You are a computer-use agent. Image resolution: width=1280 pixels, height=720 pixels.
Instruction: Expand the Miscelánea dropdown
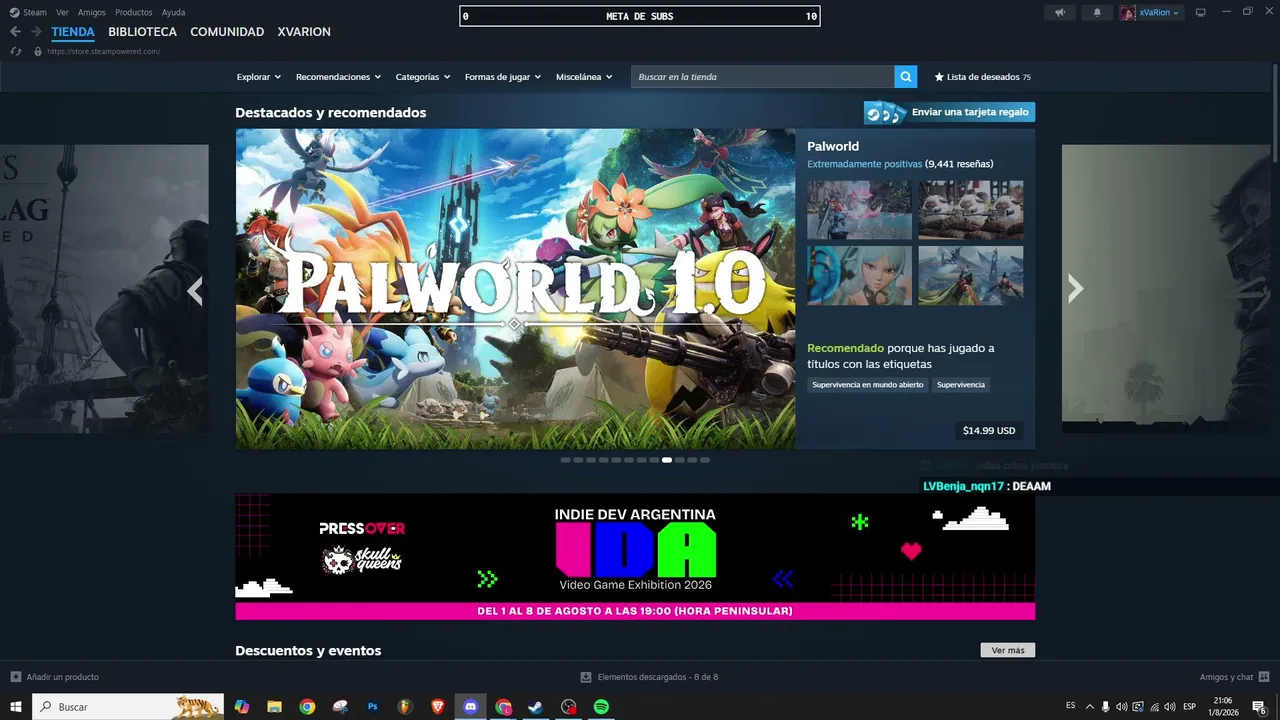(584, 77)
